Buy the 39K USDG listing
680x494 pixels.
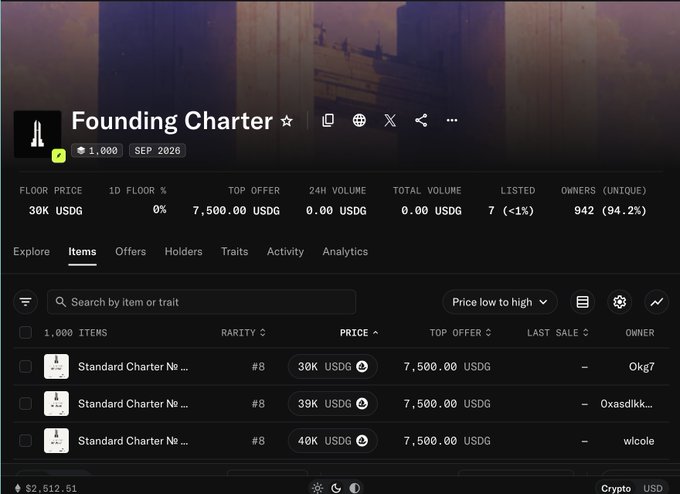coord(333,404)
